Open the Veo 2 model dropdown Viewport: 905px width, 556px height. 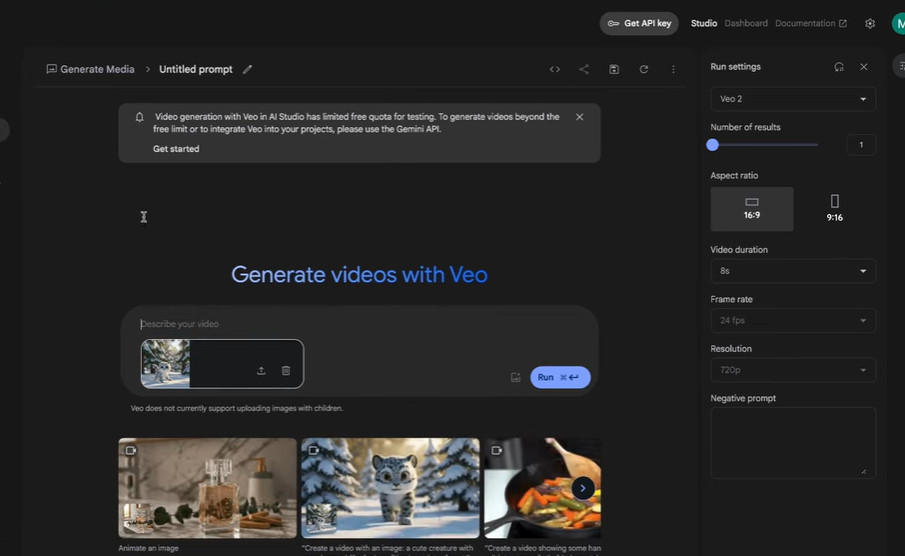pyautogui.click(x=793, y=99)
